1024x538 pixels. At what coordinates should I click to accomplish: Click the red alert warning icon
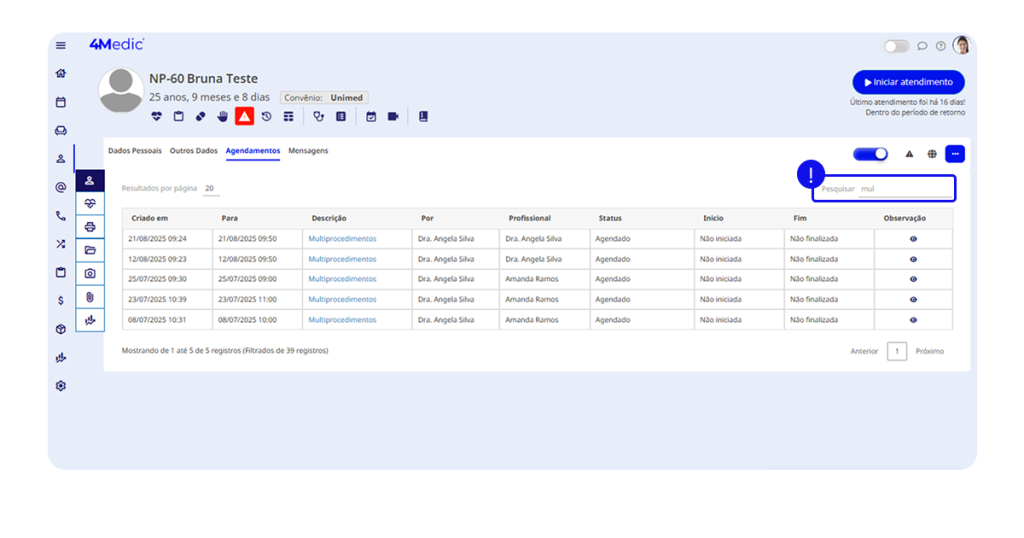244,117
